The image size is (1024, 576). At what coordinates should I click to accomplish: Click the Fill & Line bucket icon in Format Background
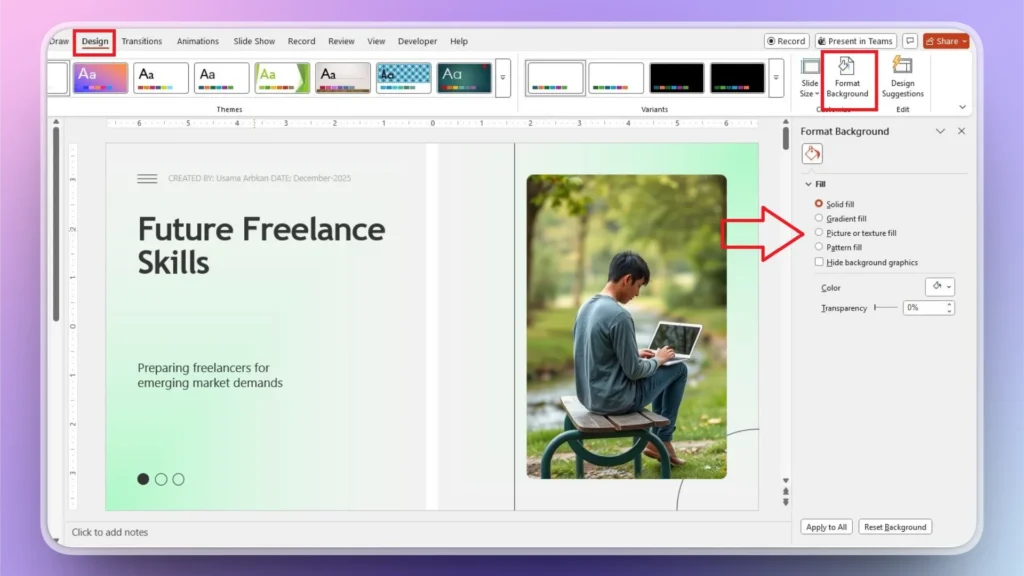pos(812,153)
